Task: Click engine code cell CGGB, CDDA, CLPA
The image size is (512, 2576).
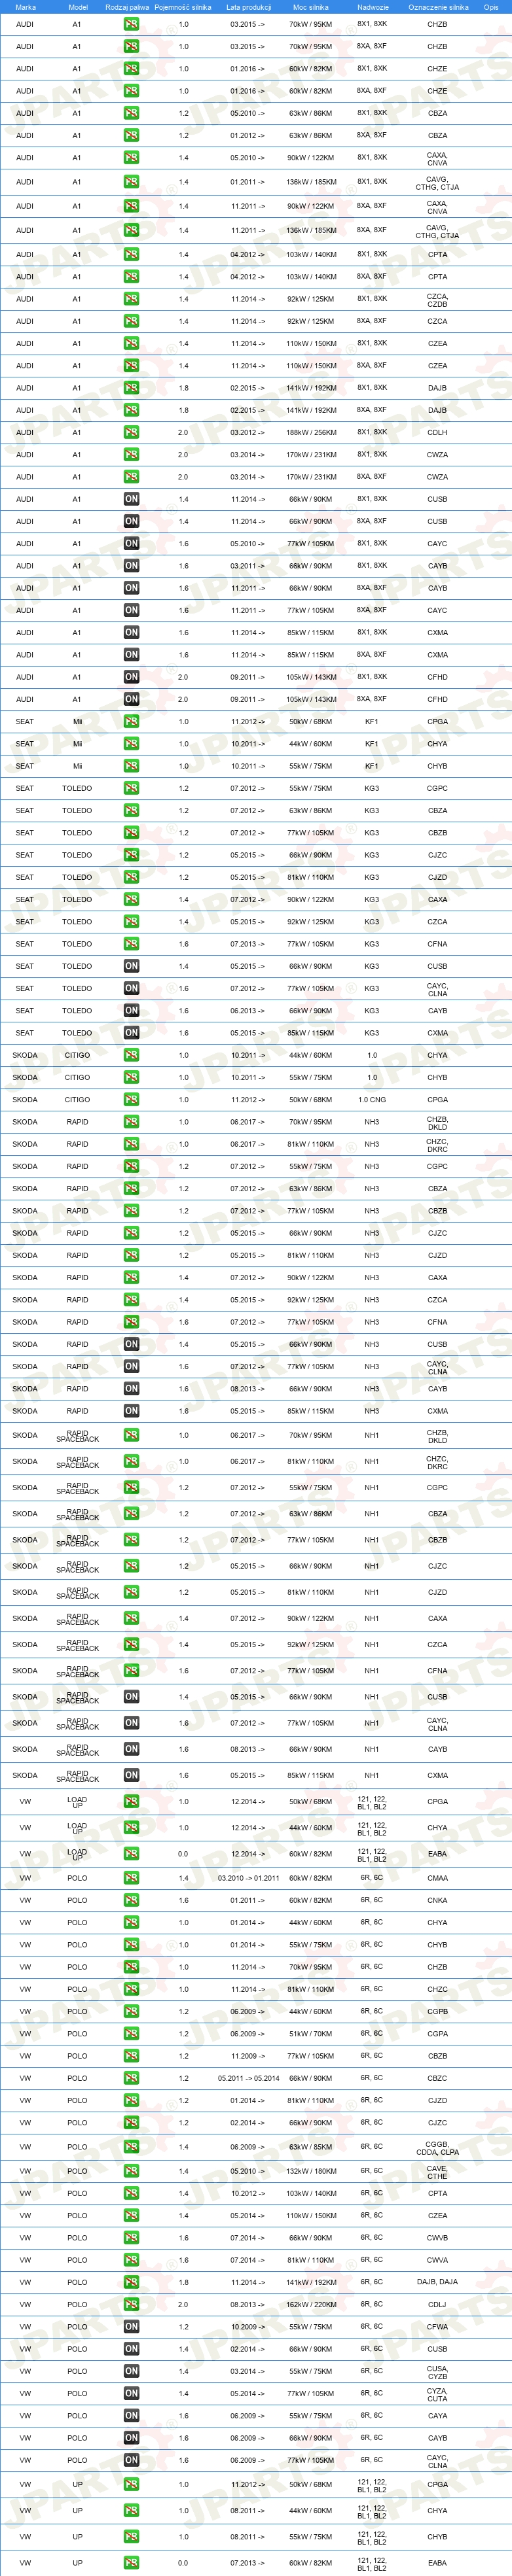Action: [437, 2147]
